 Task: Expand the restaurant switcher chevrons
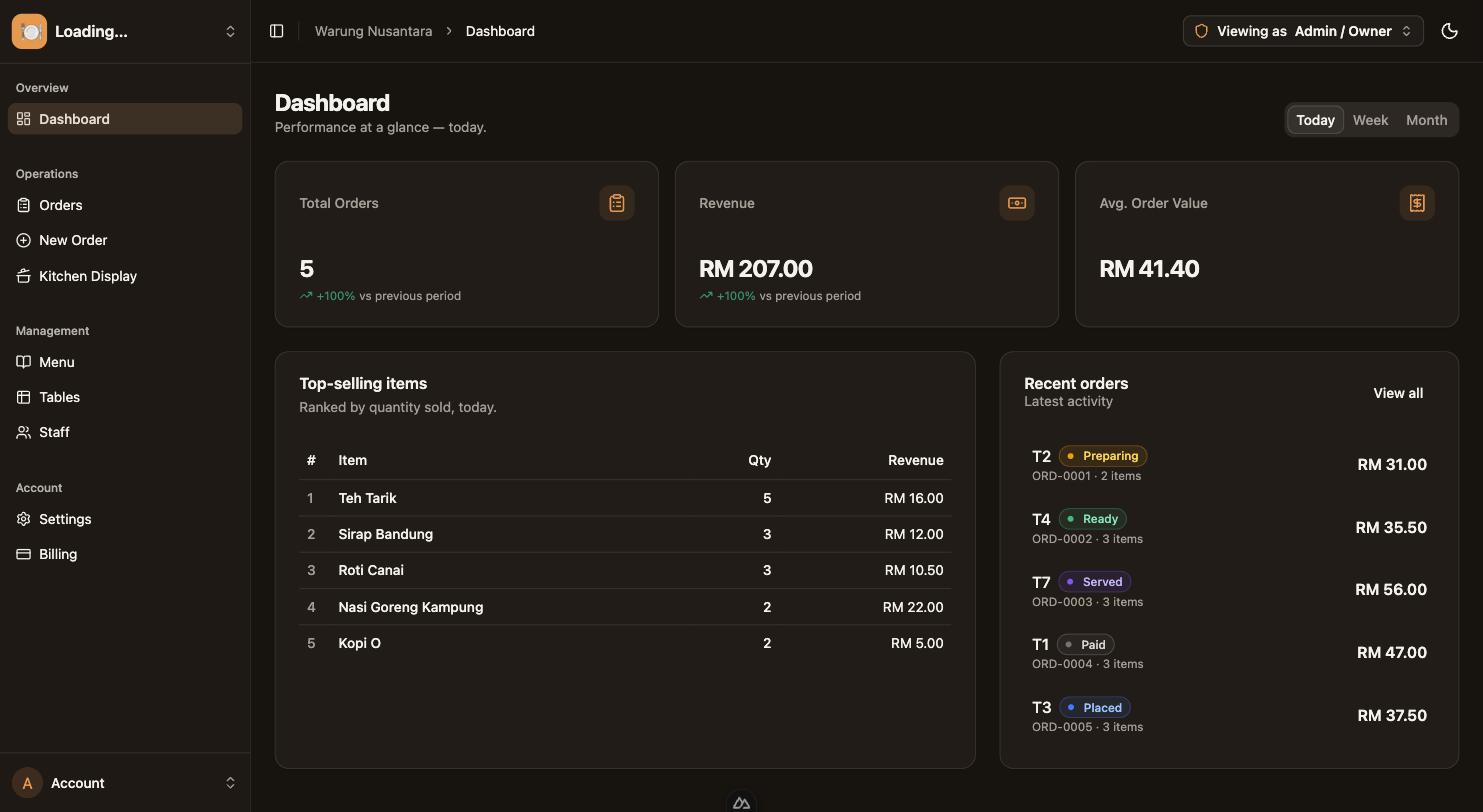click(230, 31)
